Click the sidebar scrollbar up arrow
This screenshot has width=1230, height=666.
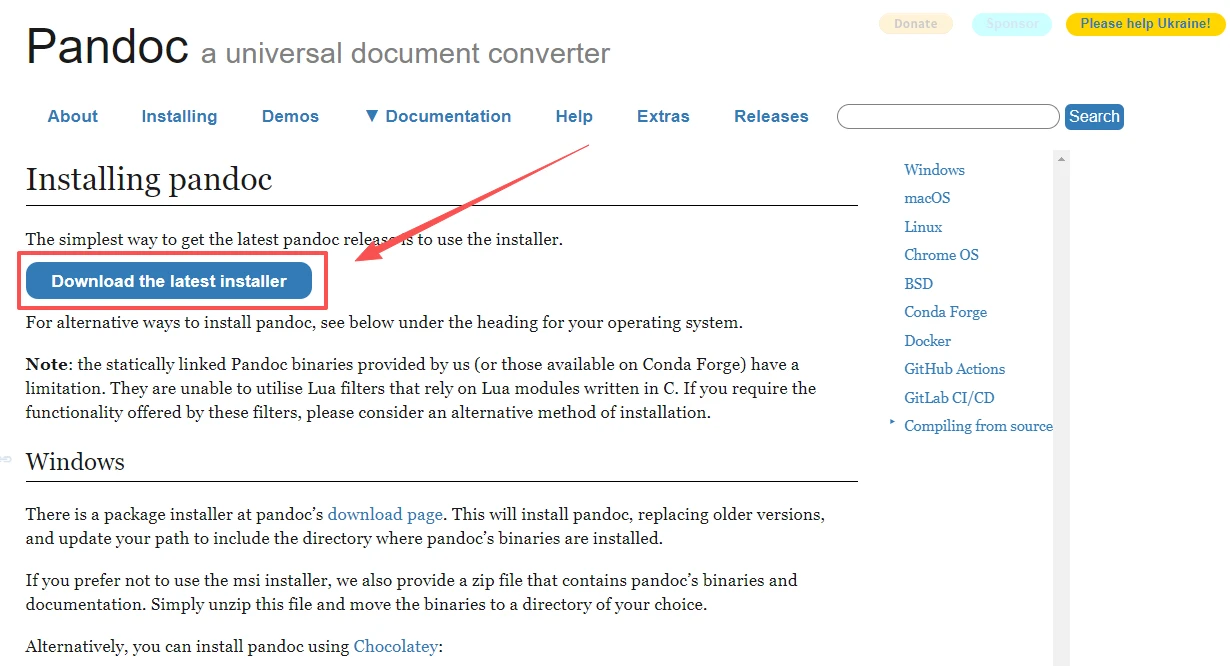(x=1062, y=158)
